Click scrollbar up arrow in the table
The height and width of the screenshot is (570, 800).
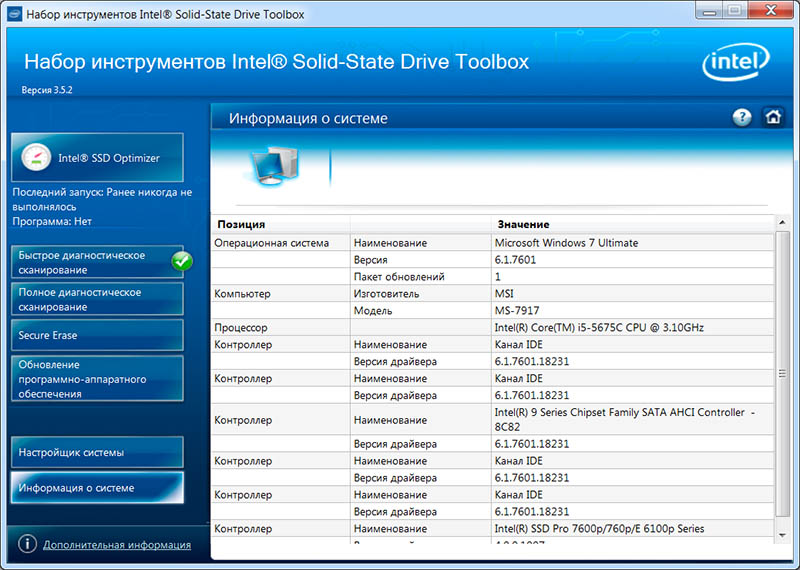pos(782,223)
